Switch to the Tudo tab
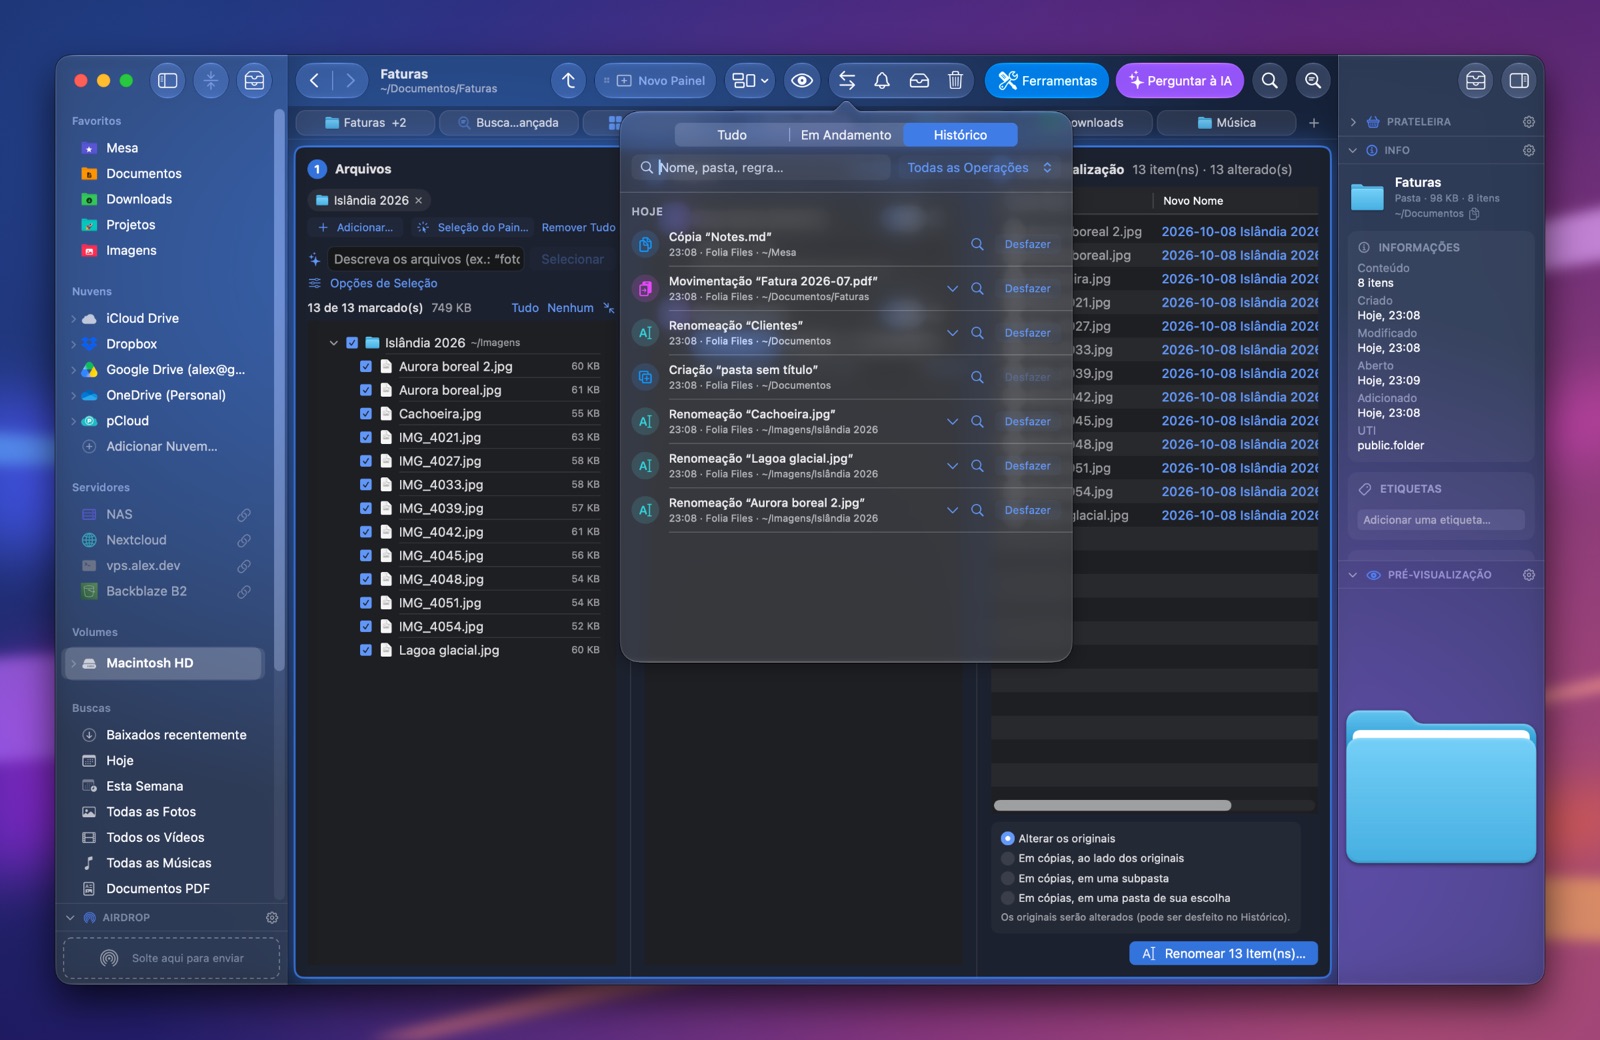 coord(732,135)
